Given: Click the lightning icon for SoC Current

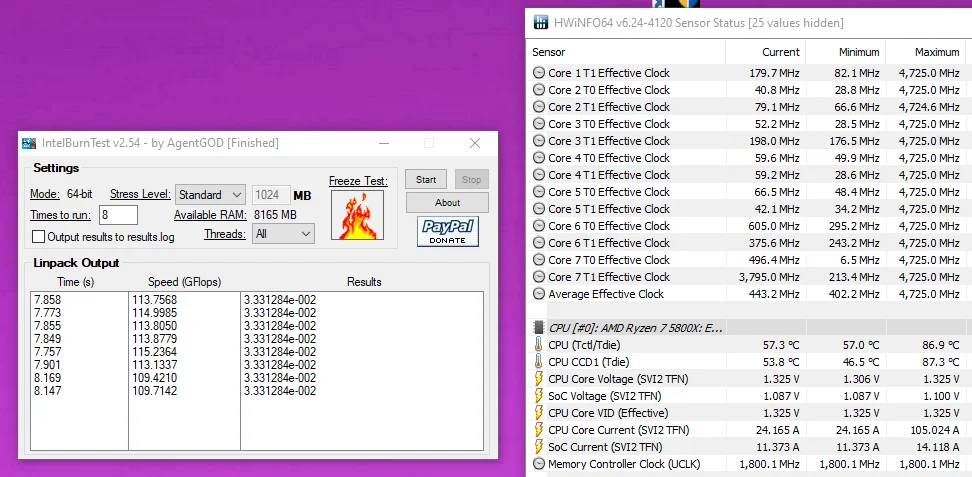Looking at the screenshot, I should point(539,447).
